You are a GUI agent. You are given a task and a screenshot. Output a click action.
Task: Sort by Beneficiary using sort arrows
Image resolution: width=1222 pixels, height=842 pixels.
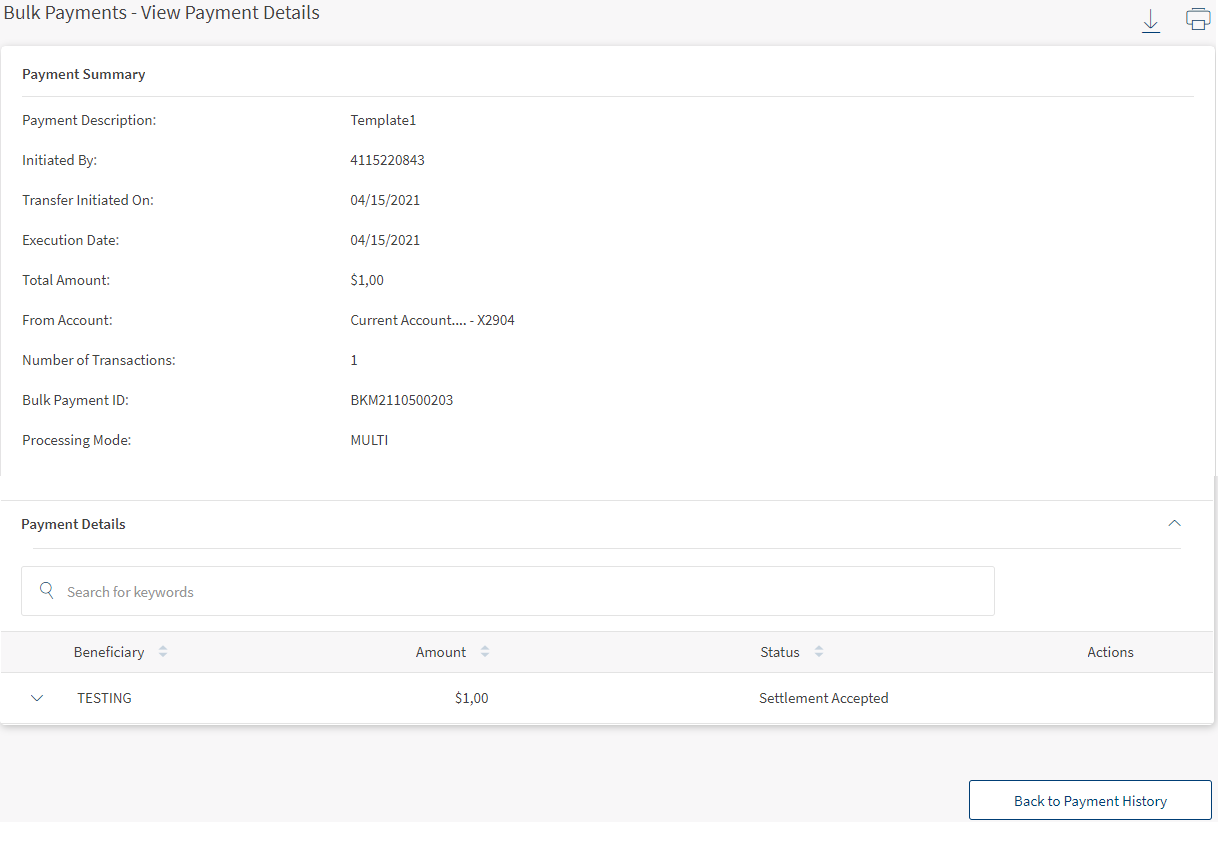coord(163,652)
